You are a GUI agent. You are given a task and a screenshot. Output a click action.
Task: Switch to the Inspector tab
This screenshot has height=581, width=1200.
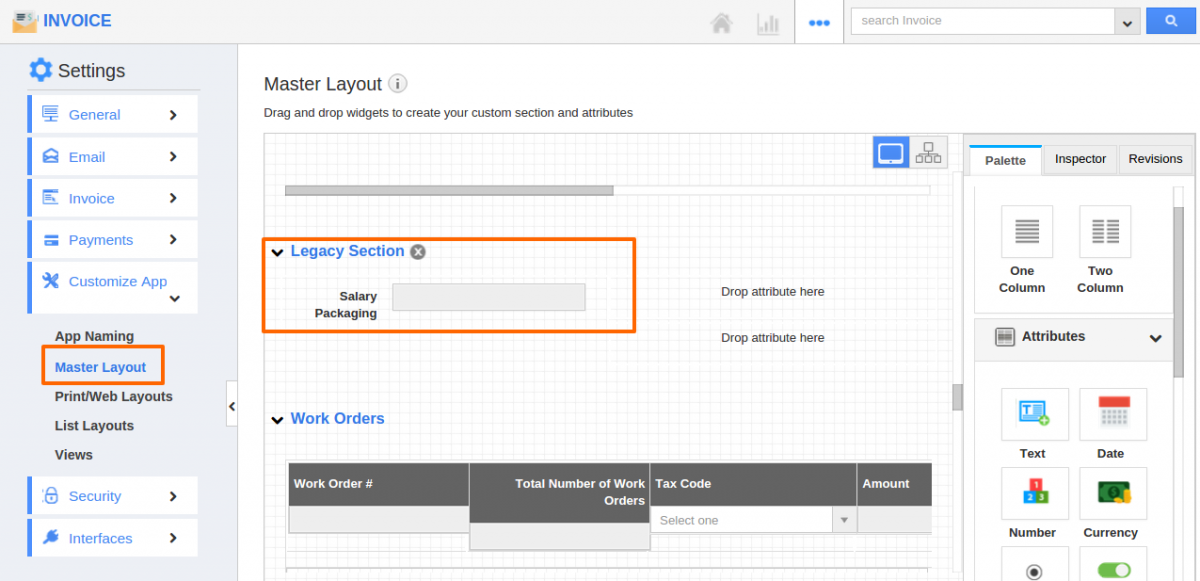click(1080, 159)
